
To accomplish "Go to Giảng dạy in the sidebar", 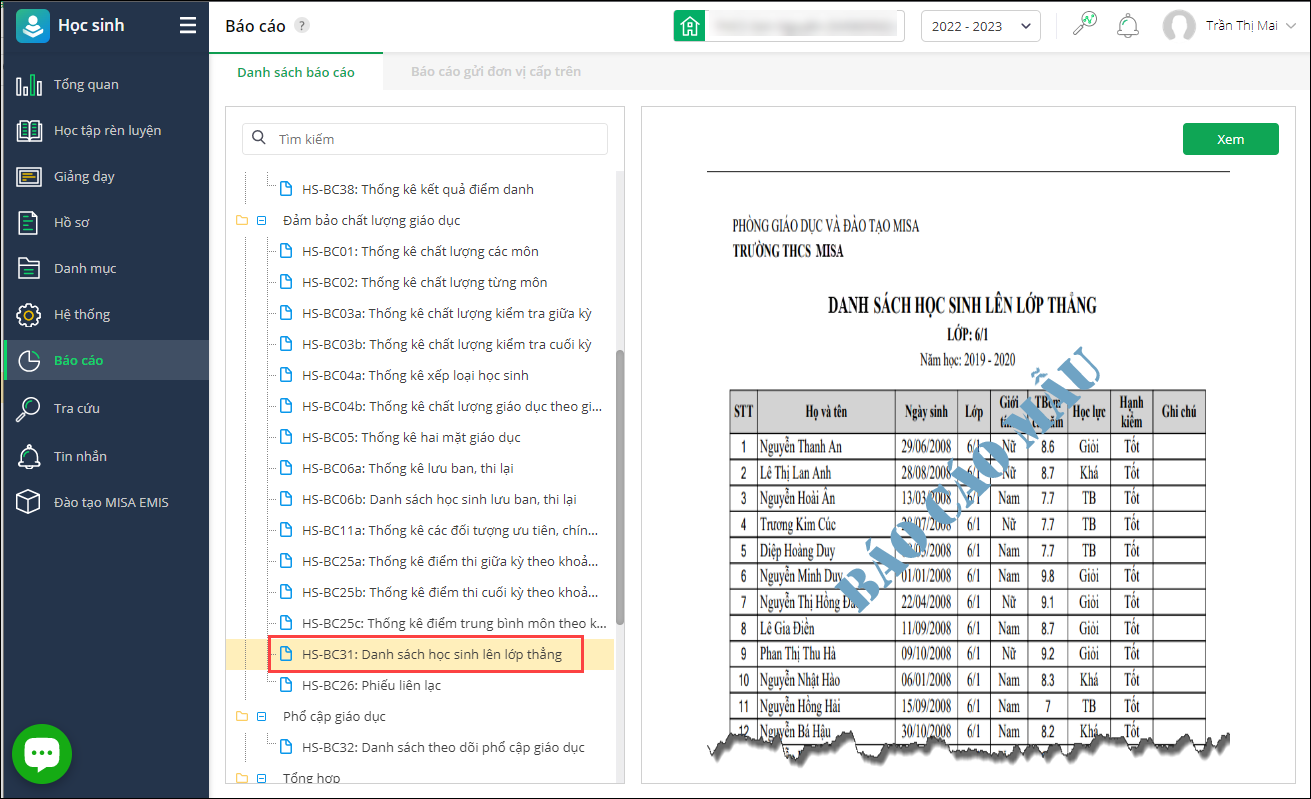I will pos(84,177).
